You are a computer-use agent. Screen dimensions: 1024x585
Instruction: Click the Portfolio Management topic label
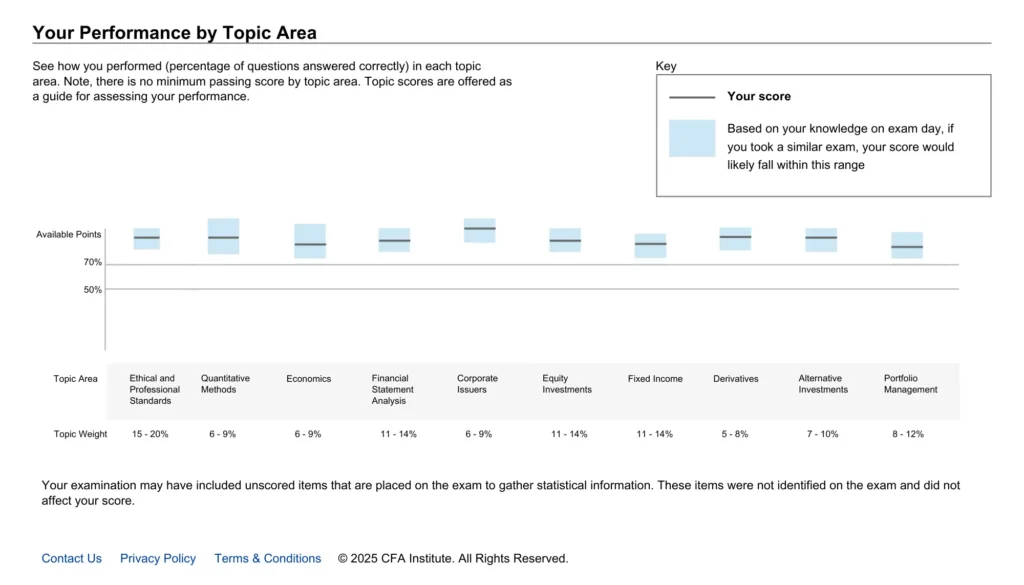(x=910, y=384)
